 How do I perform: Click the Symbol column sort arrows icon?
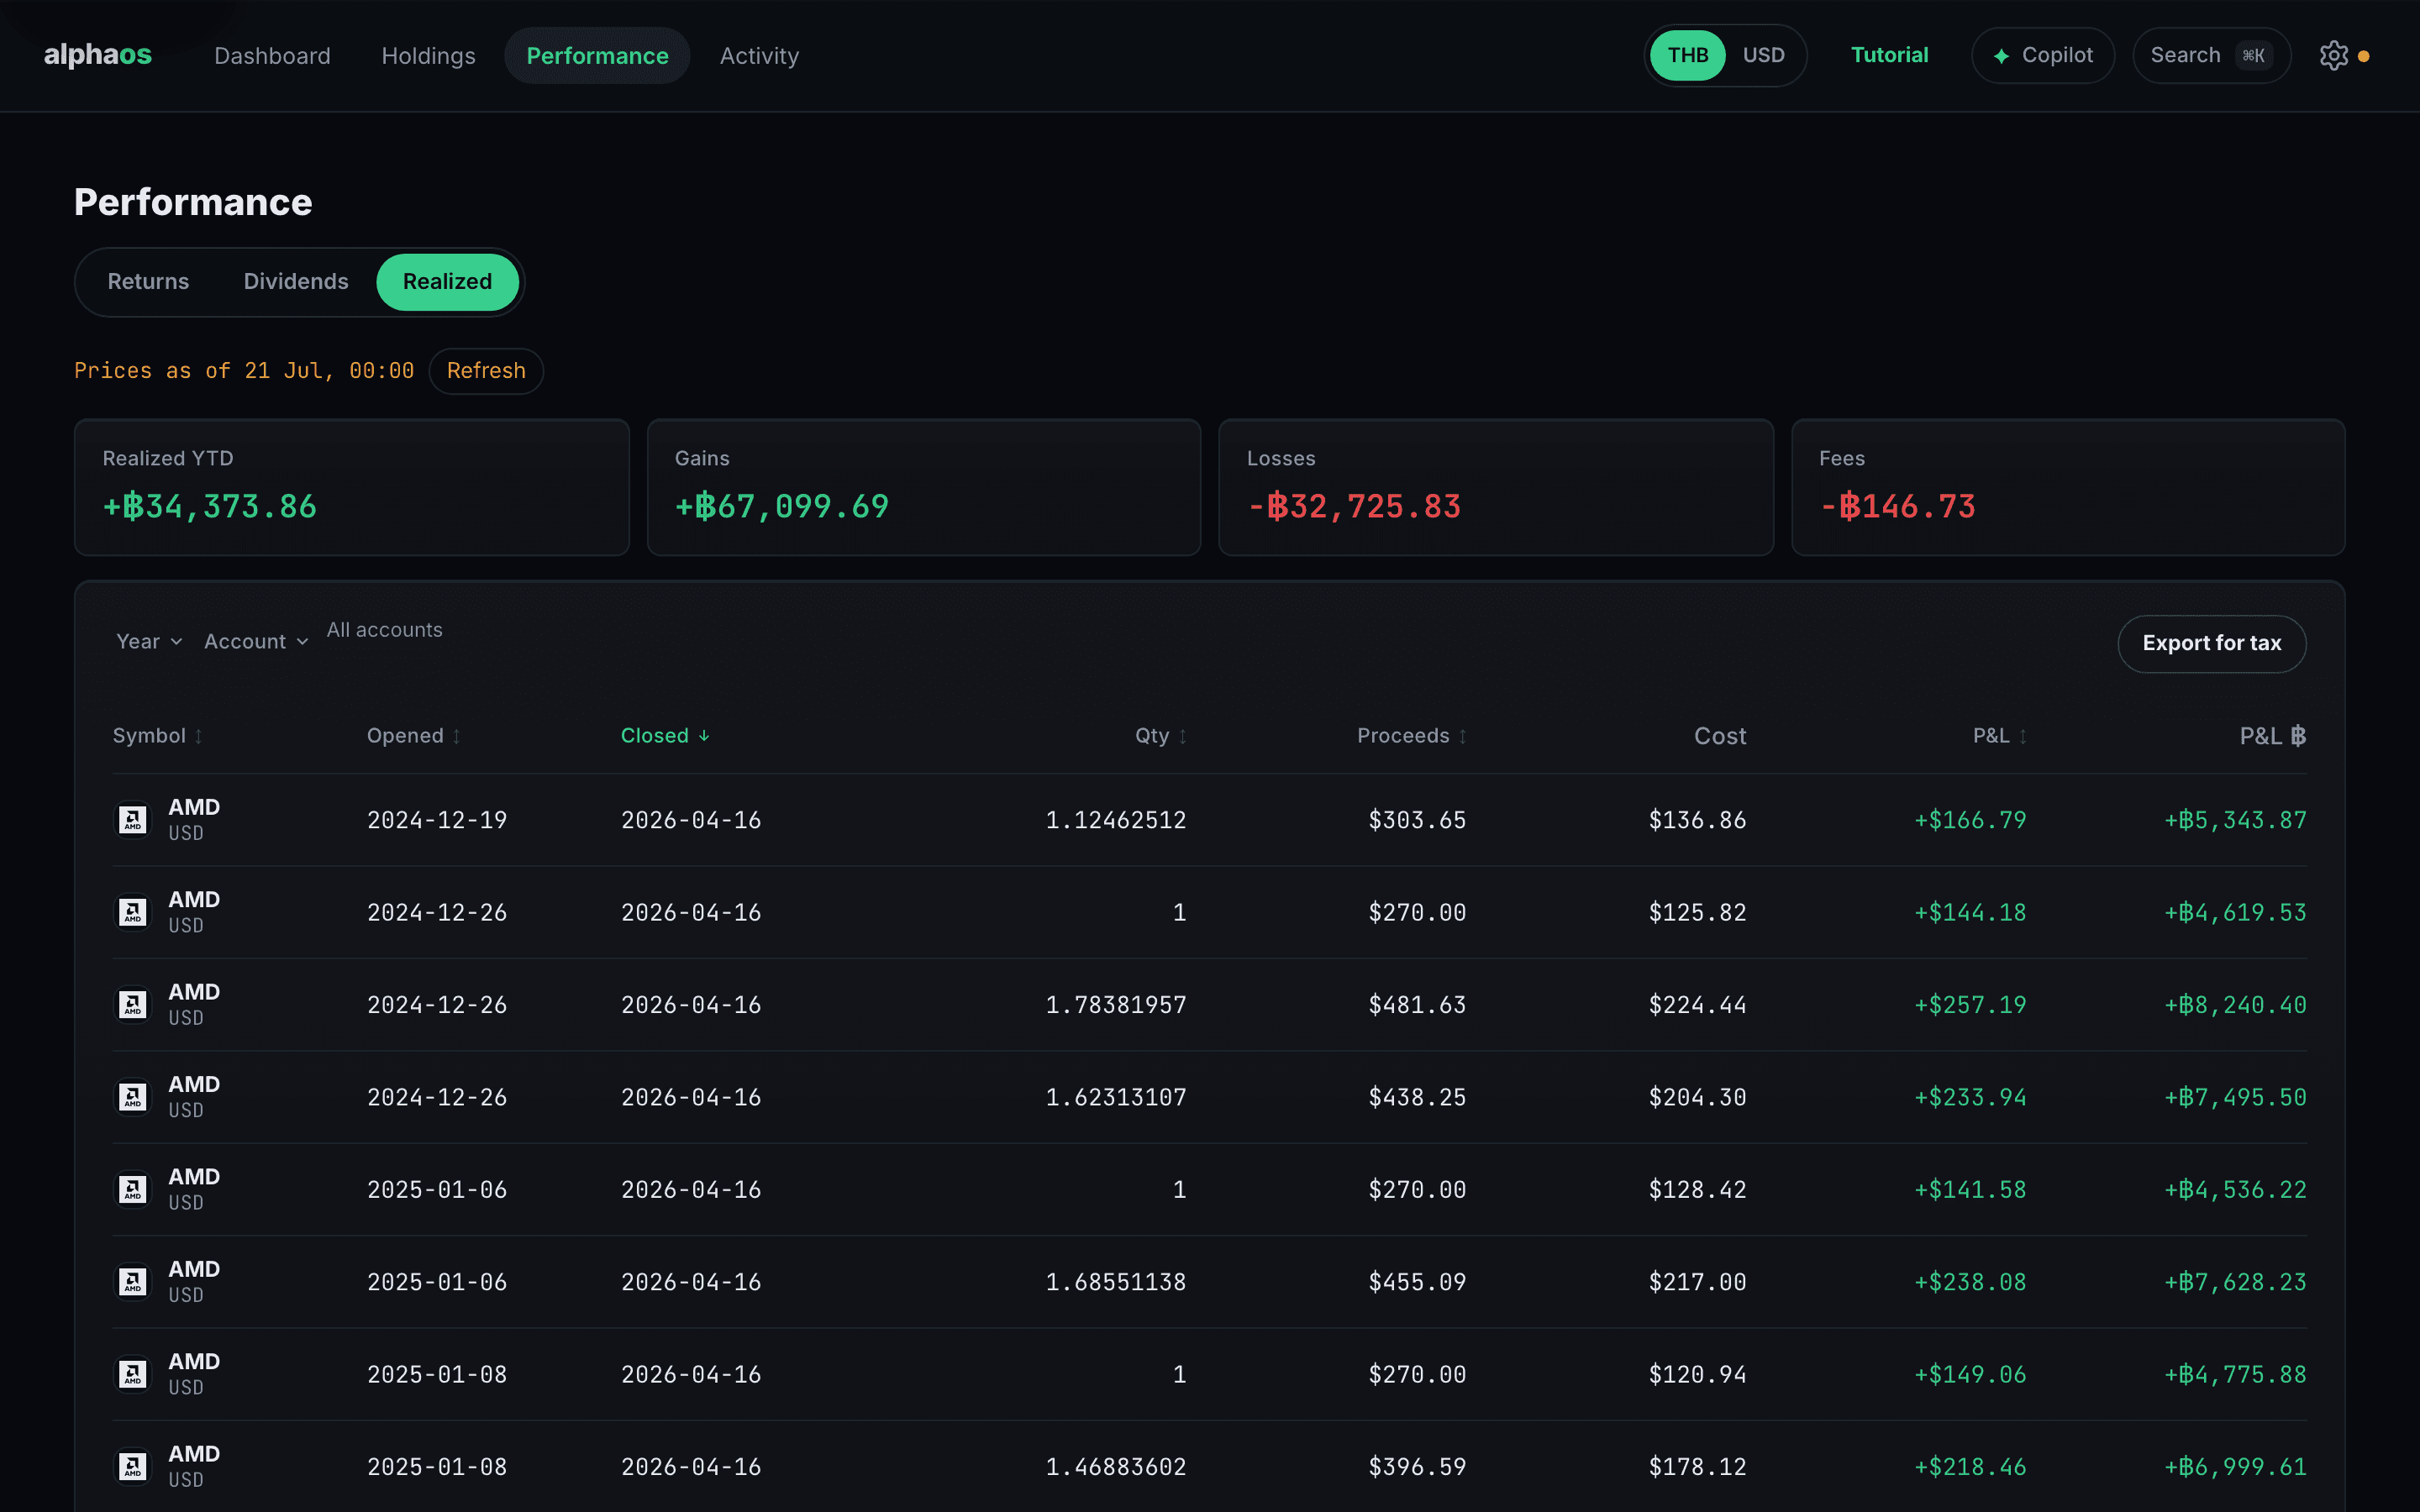point(198,736)
